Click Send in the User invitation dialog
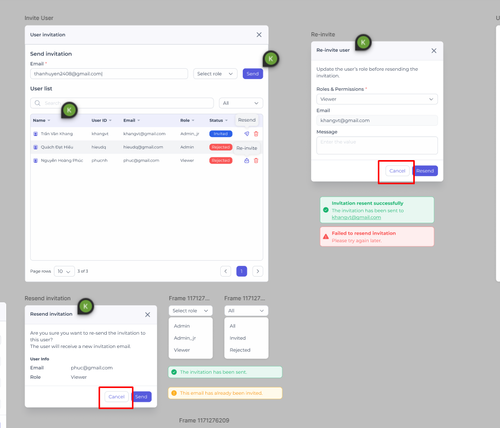Screen dimensions: 500x428 (253, 74)
